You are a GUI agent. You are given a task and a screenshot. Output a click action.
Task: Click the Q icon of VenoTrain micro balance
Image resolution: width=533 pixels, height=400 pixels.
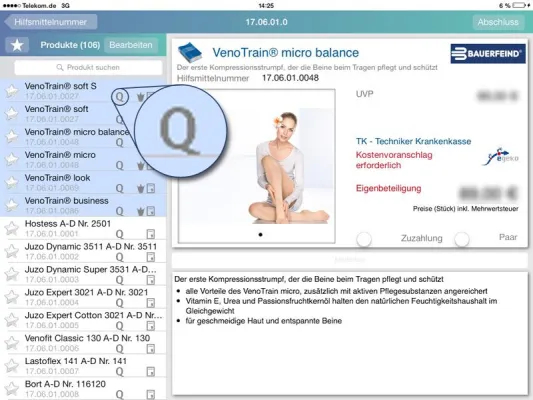point(120,143)
